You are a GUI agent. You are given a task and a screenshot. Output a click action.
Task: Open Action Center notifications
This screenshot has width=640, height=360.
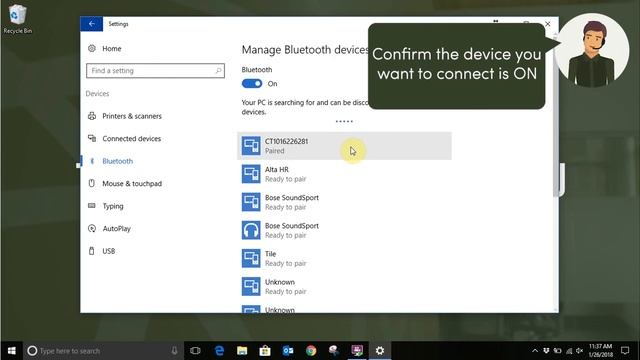click(x=625, y=351)
